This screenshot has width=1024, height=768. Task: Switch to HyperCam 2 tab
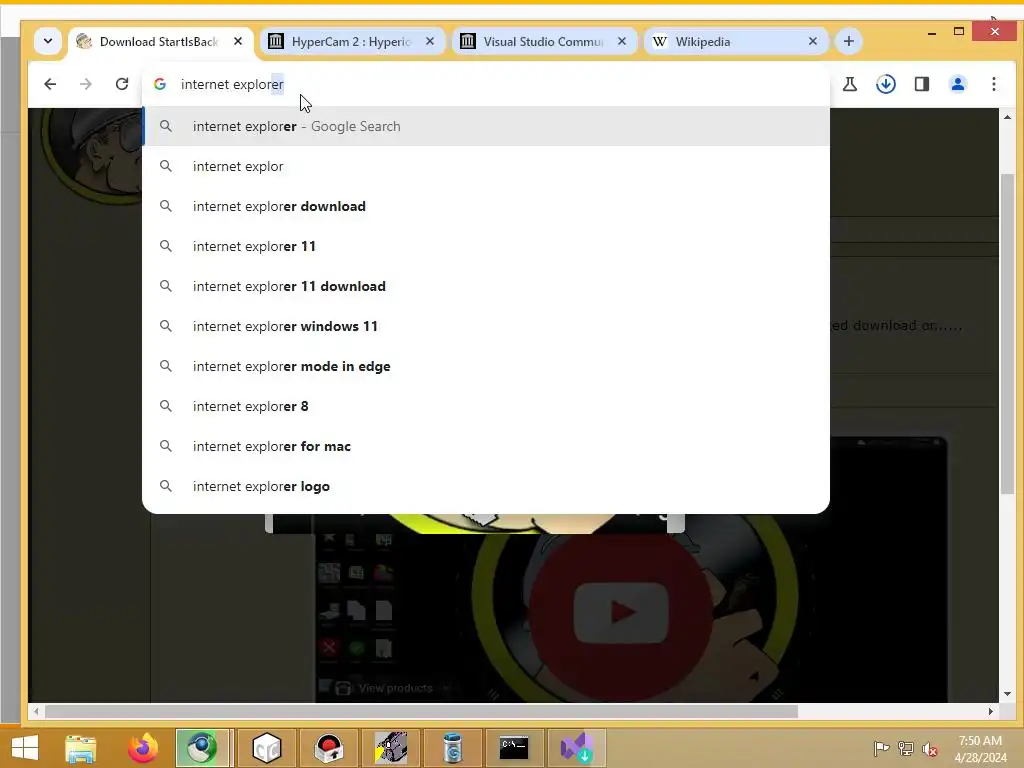(353, 42)
